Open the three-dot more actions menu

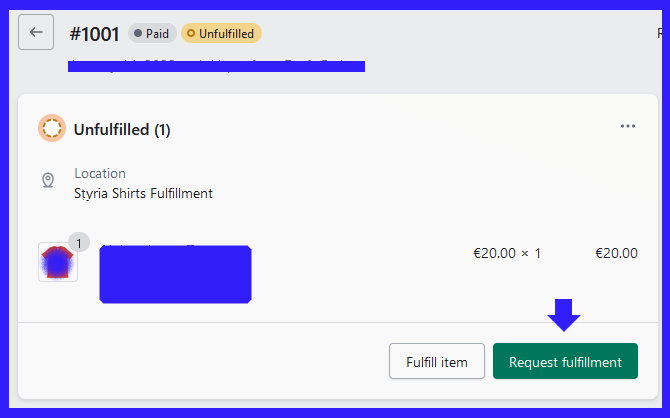[628, 126]
